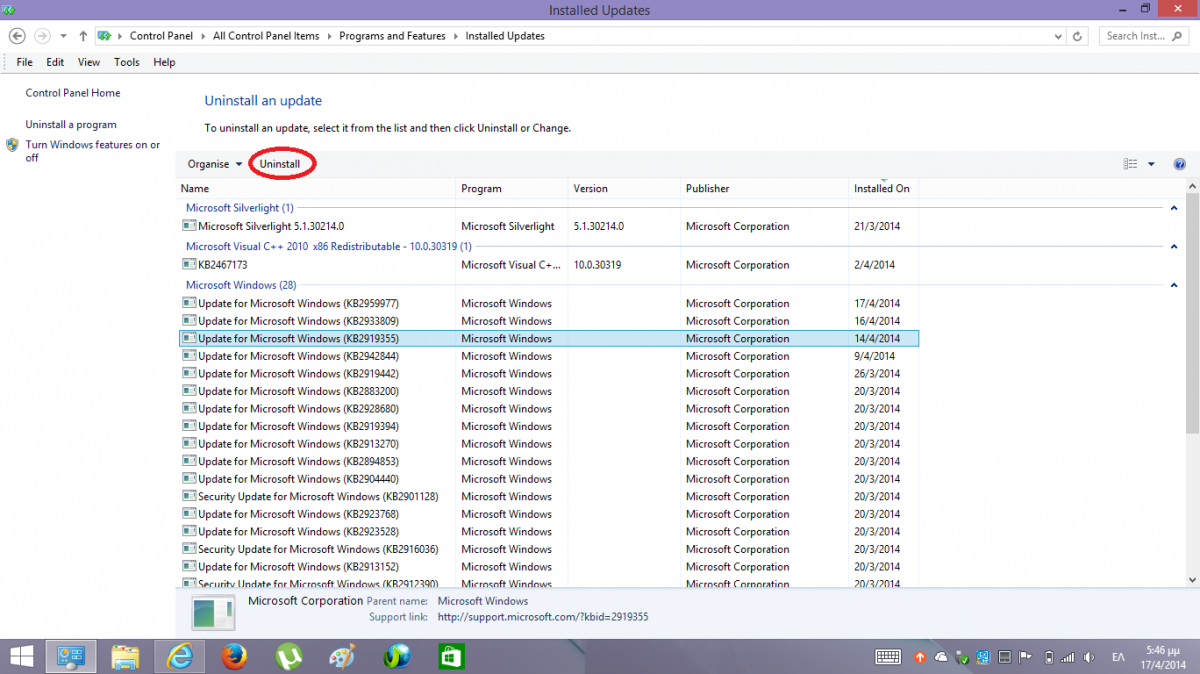
Task: Open the address bar history dropdown
Action: click(x=1058, y=36)
